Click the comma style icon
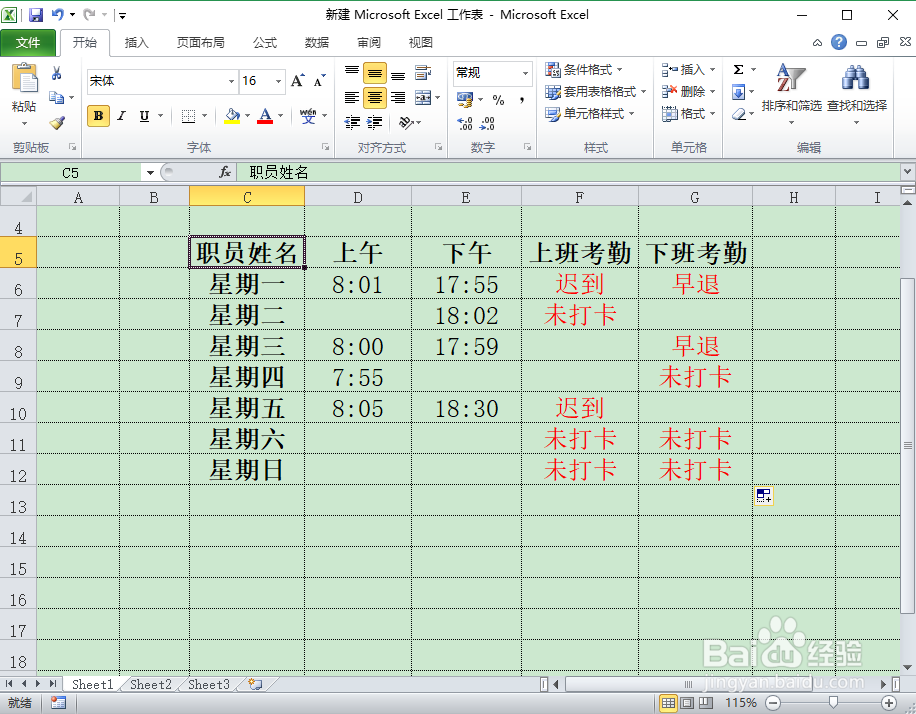 (x=521, y=100)
